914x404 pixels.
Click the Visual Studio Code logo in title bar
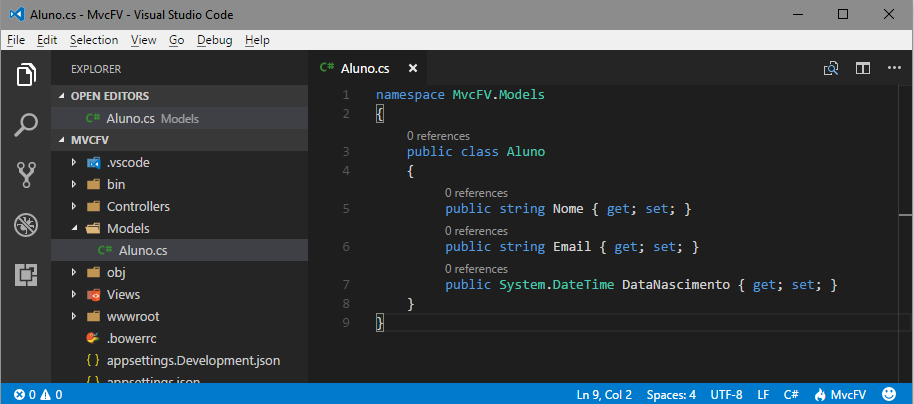tap(16, 15)
